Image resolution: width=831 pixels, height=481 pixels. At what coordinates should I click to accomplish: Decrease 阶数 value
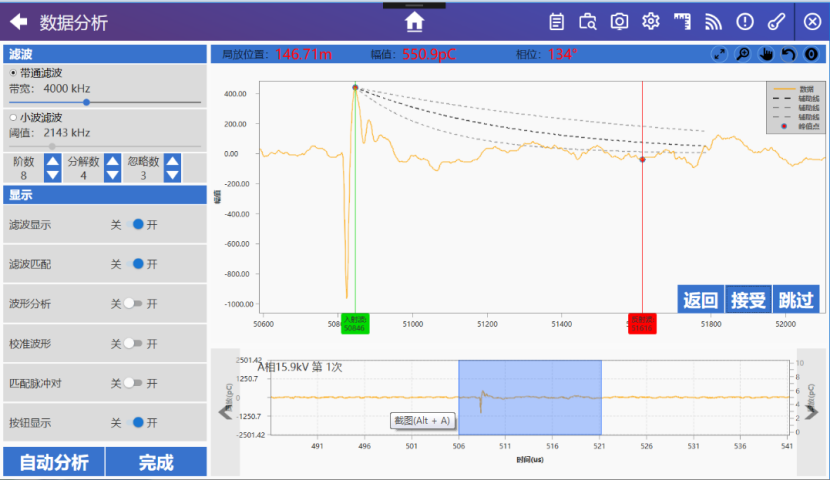pyautogui.click(x=52, y=175)
